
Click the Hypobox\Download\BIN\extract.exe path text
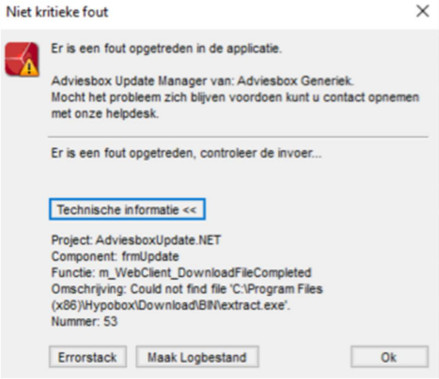click(x=171, y=305)
